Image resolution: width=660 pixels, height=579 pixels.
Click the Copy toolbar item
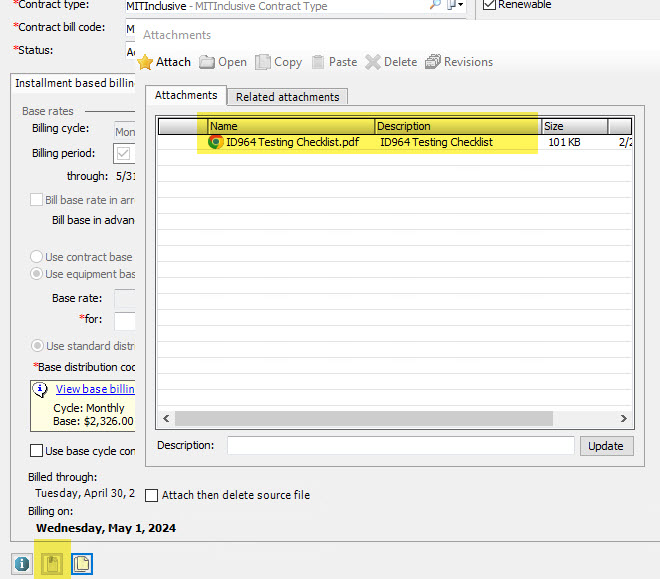(x=279, y=62)
